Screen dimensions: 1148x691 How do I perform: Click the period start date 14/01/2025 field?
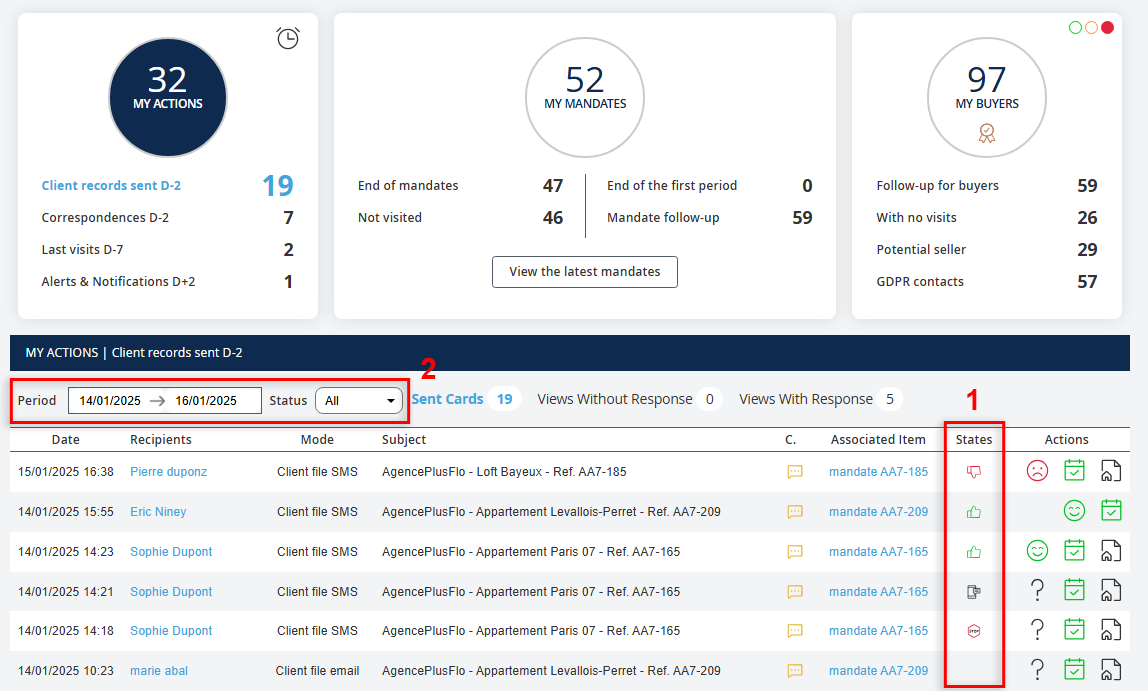(110, 401)
